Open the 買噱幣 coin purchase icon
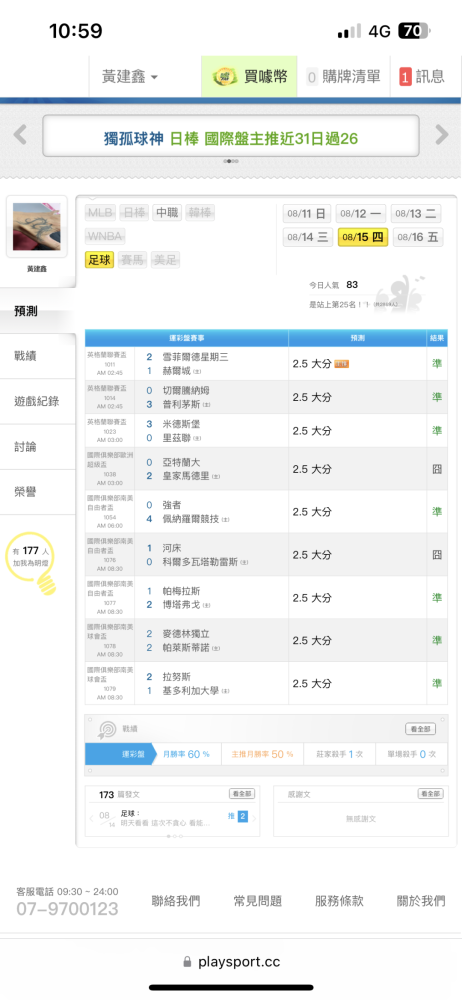This screenshot has height=1000, width=462. (222, 77)
